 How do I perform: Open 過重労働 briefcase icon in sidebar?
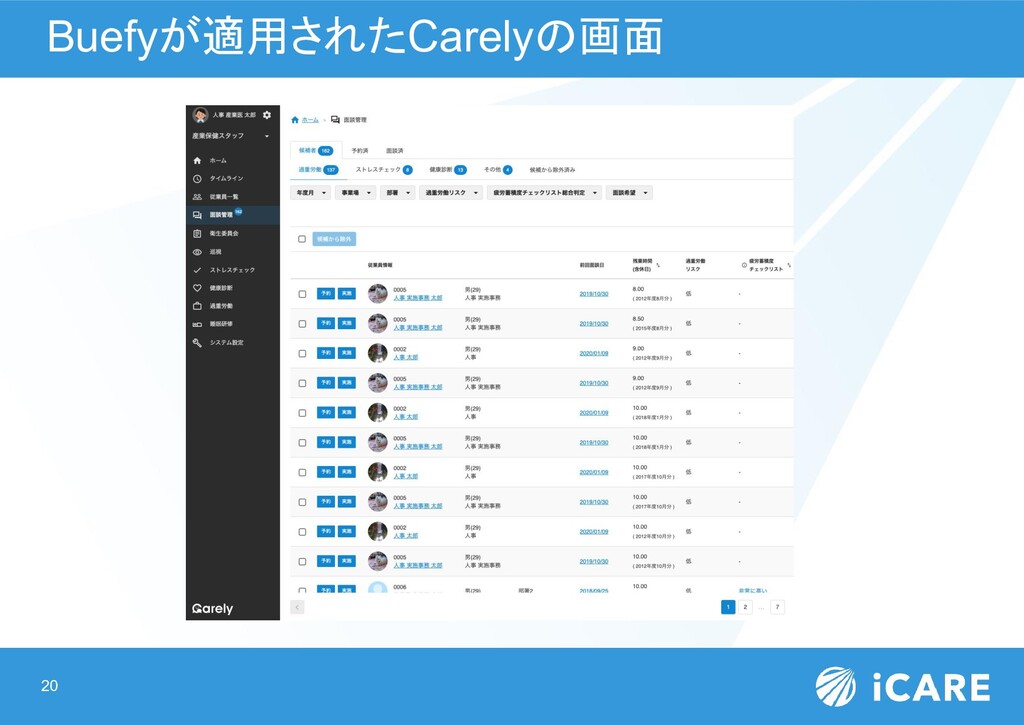point(197,306)
